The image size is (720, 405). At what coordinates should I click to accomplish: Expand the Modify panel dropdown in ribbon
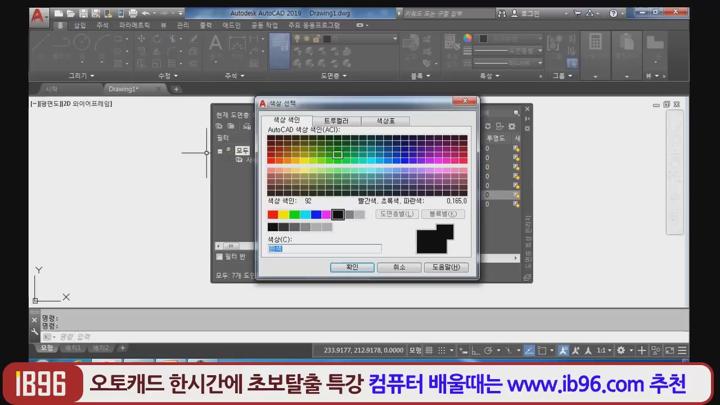pos(168,75)
